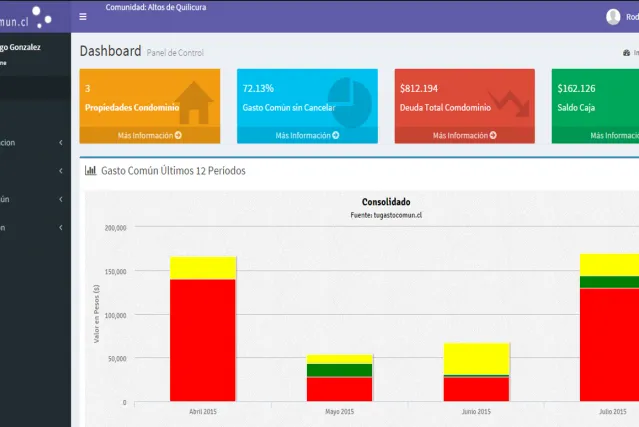Click the Mayo 2015 axis label
This screenshot has width=639, height=427.
pos(339,412)
